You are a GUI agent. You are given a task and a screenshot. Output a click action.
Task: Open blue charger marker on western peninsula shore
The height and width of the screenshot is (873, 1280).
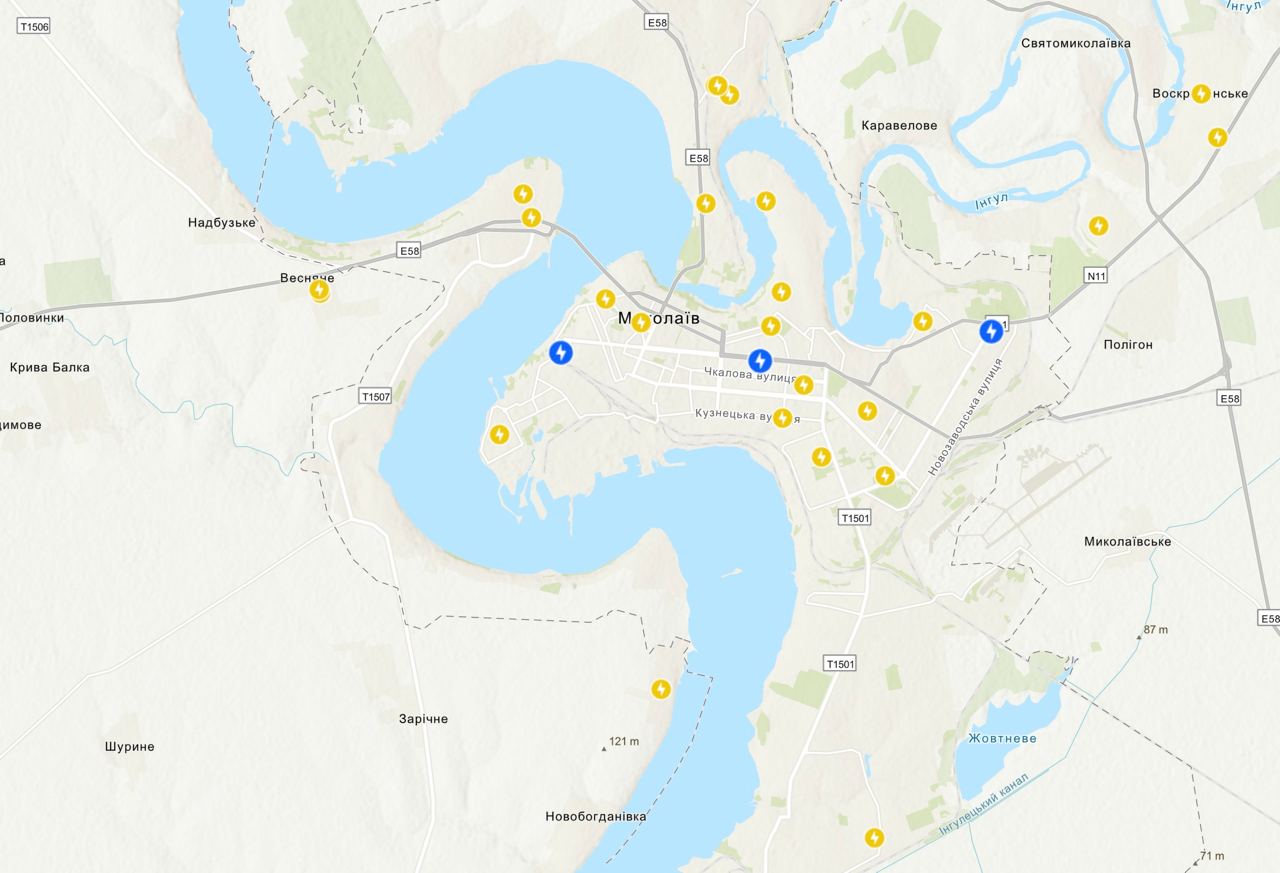pyautogui.click(x=562, y=352)
